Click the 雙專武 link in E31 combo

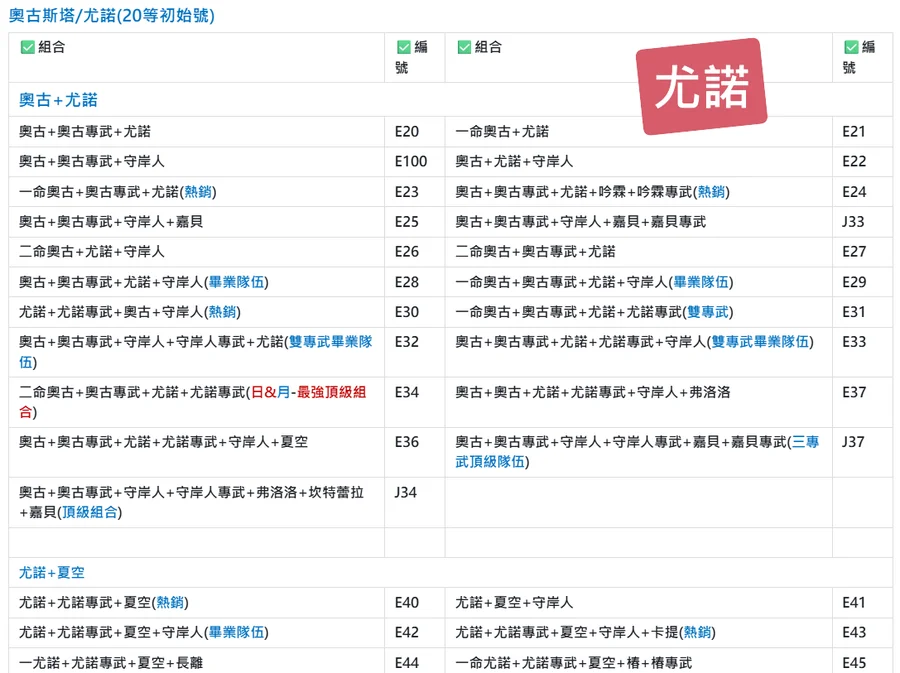tap(716, 312)
